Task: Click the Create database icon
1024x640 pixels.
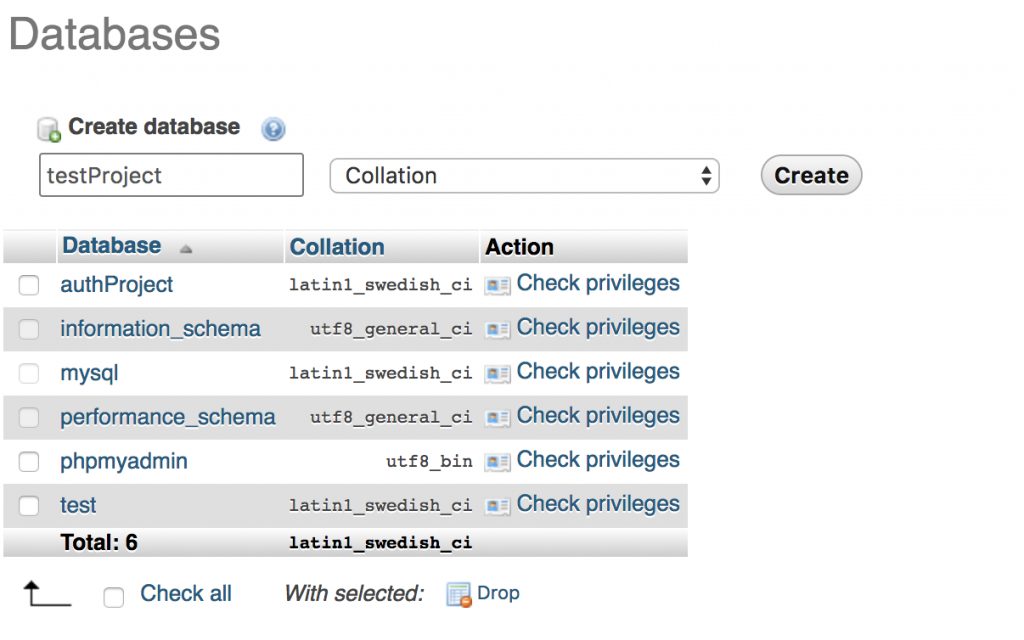Action: pyautogui.click(x=47, y=128)
